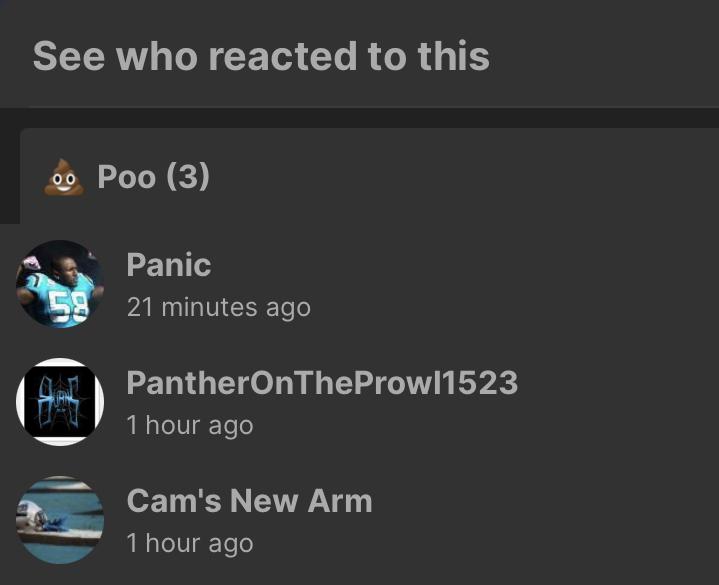Select the raised fist in Panic's avatar photo
The height and width of the screenshot is (585, 719).
(x=31, y=263)
